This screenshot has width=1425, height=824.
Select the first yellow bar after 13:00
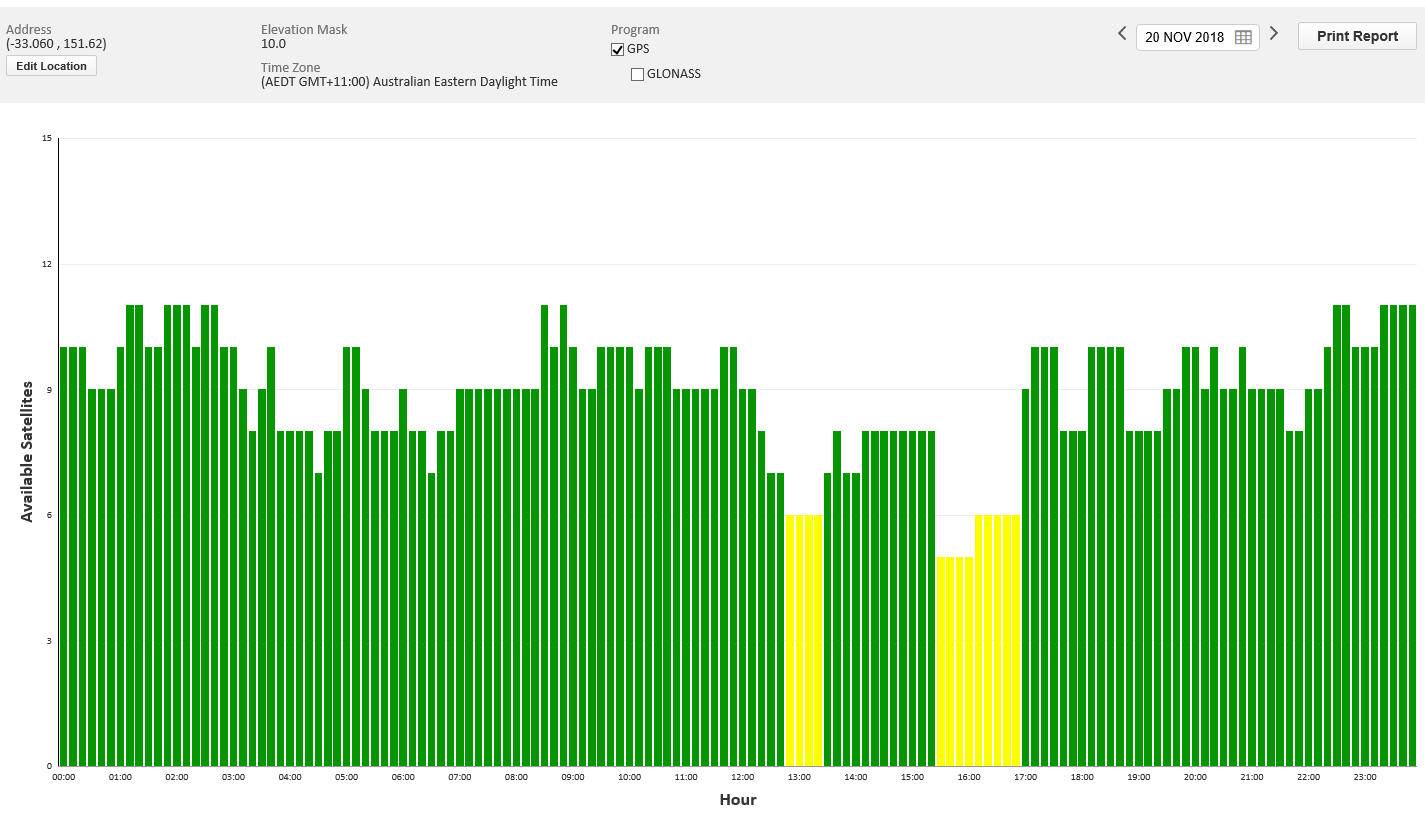(790, 640)
